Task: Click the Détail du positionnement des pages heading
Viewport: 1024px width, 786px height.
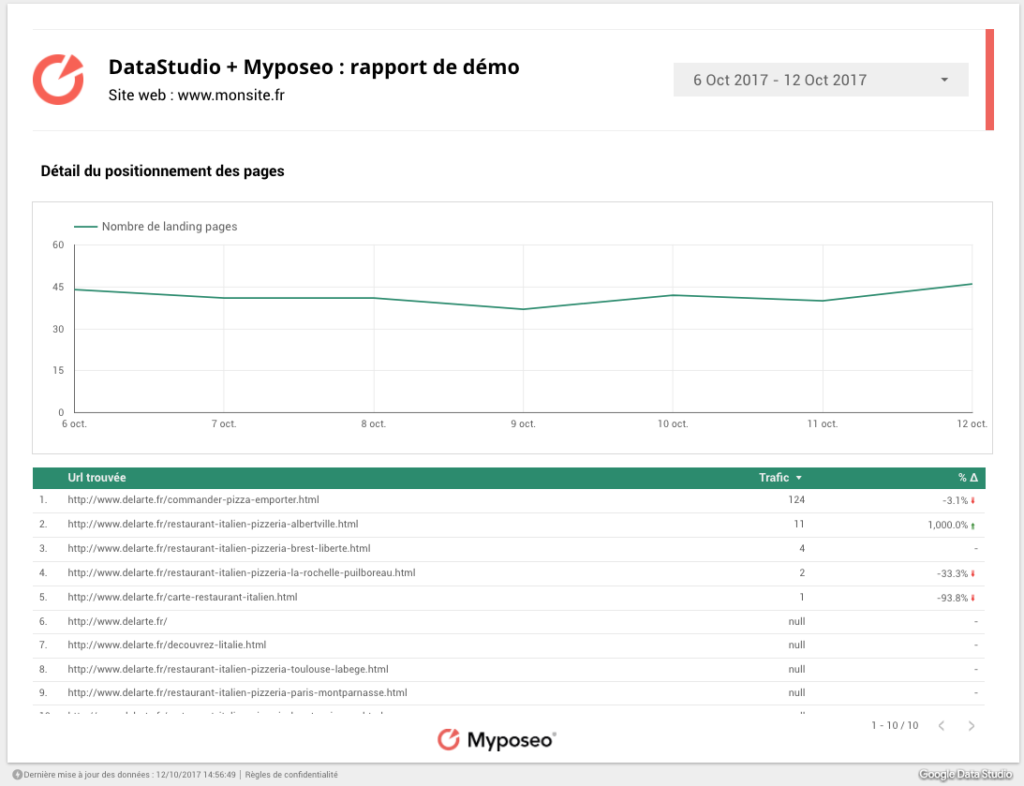Action: pyautogui.click(x=160, y=171)
